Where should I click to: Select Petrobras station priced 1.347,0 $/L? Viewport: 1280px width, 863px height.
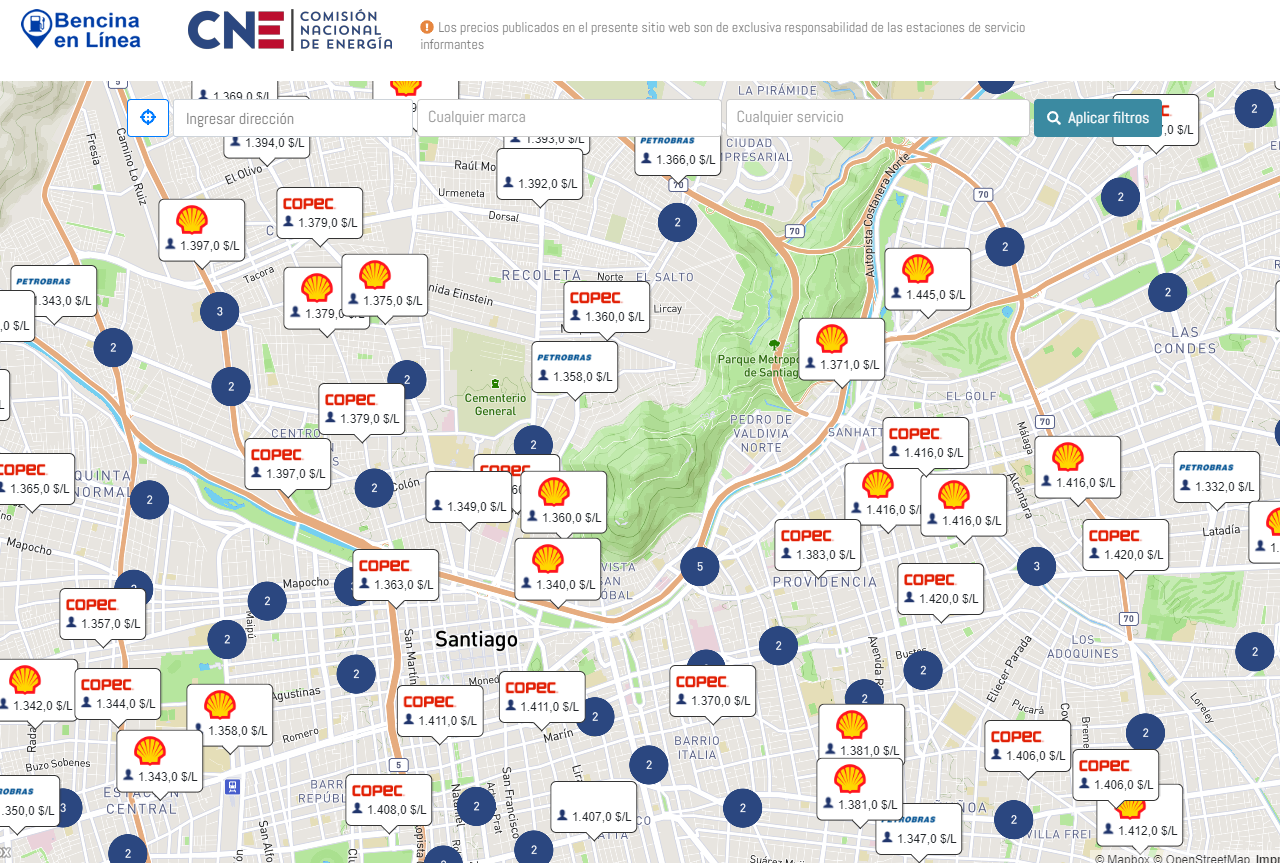point(920,830)
